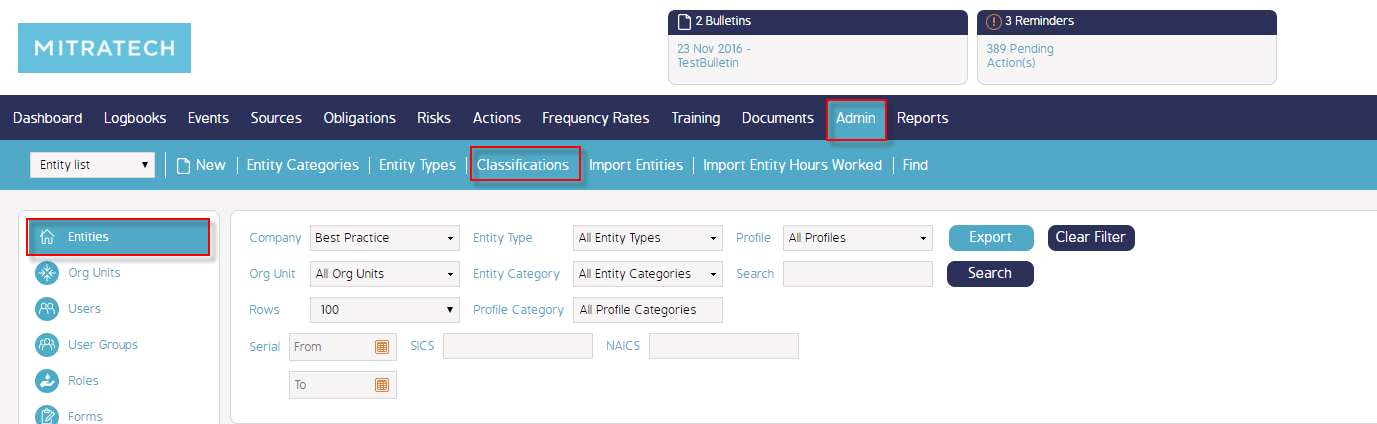
Task: Open the 389 Pending Action(s) link
Action: point(1020,55)
